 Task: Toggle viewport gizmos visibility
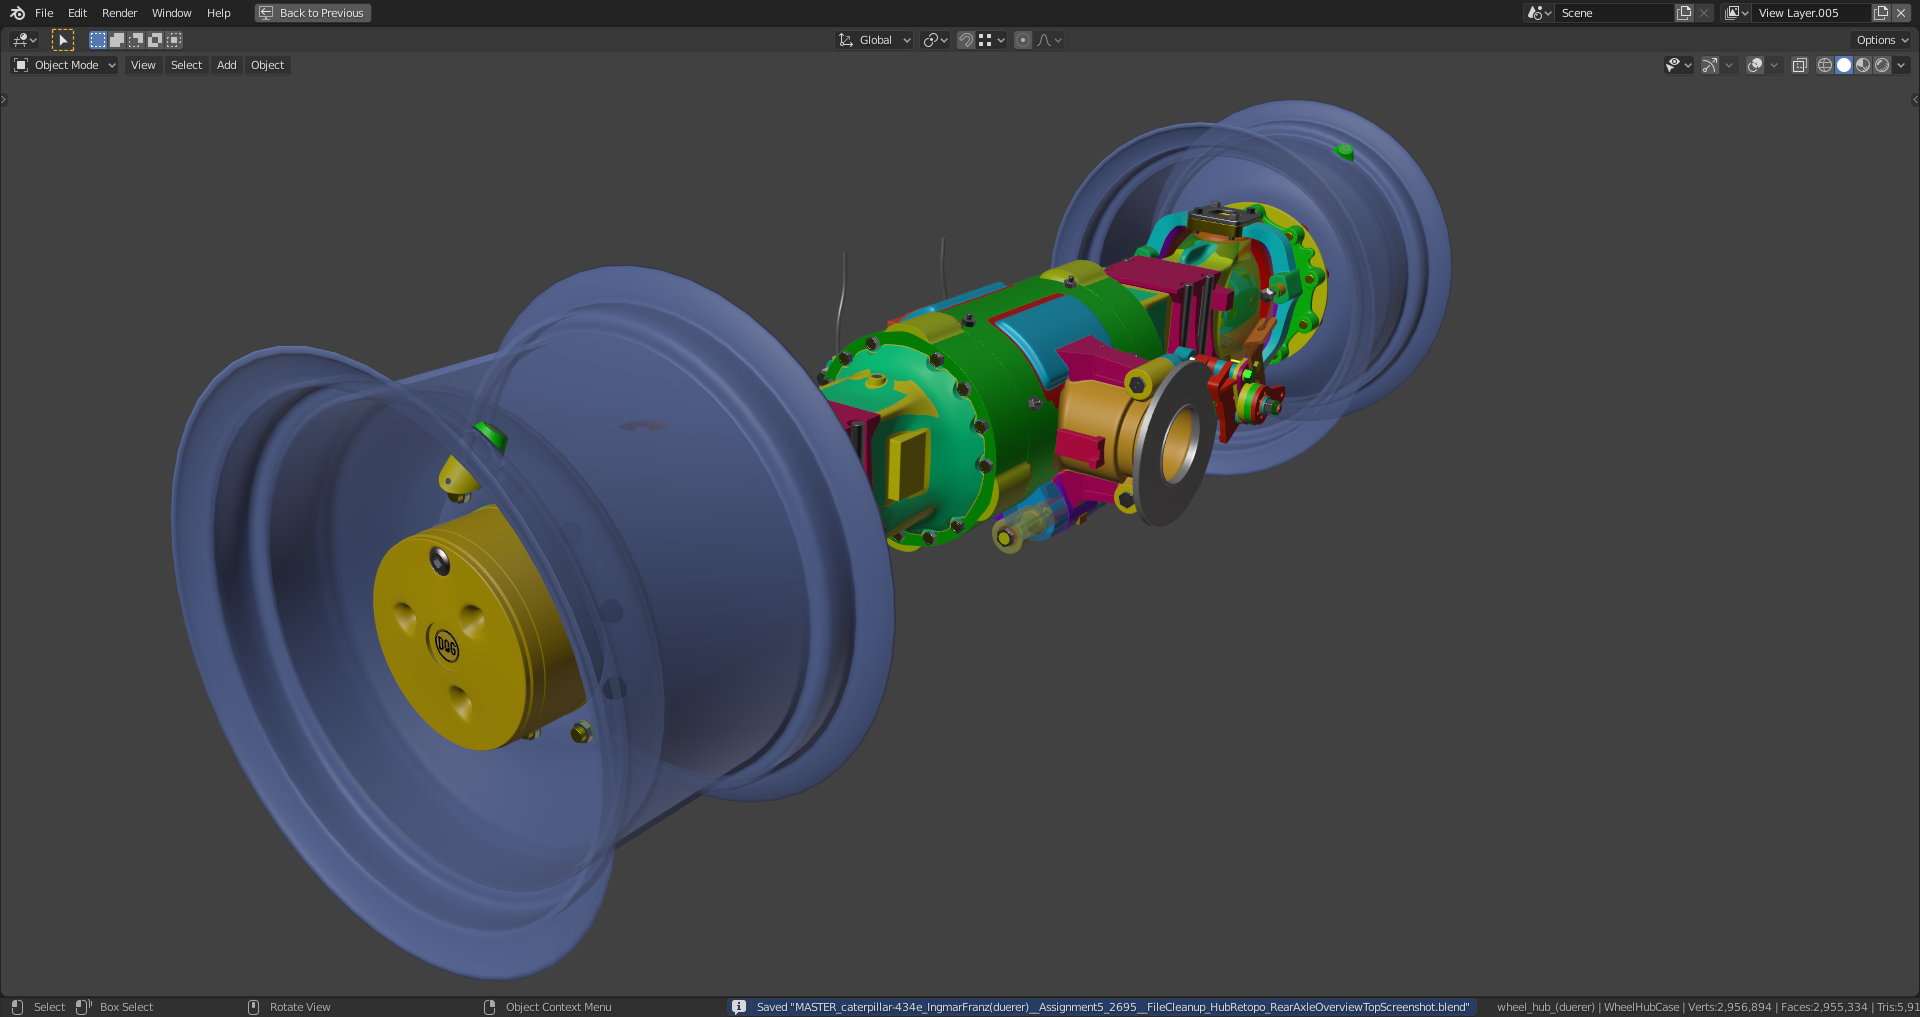coord(1710,65)
